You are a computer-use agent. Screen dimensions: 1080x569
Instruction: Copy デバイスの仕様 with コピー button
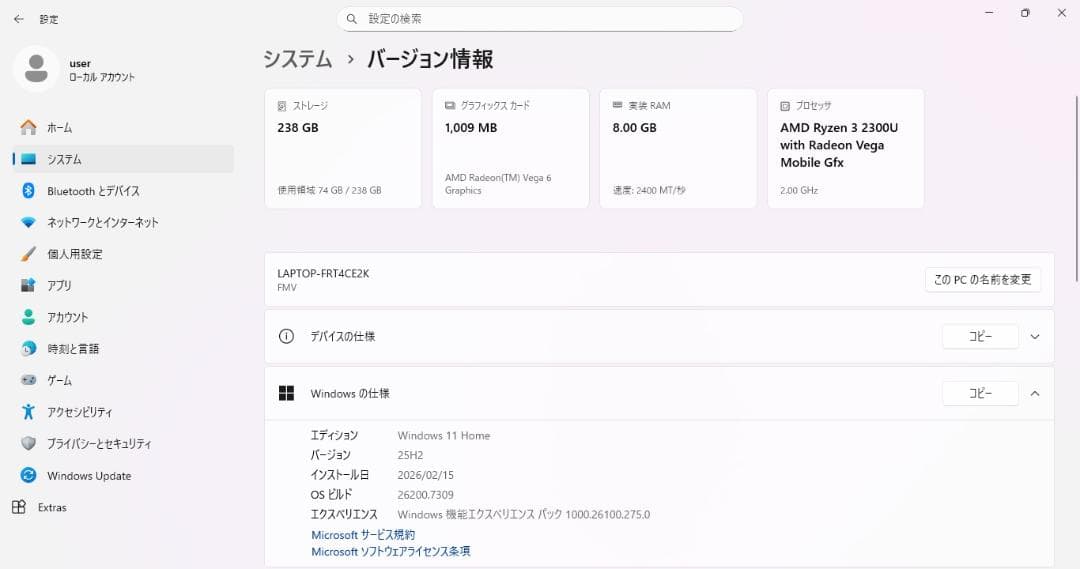[980, 336]
